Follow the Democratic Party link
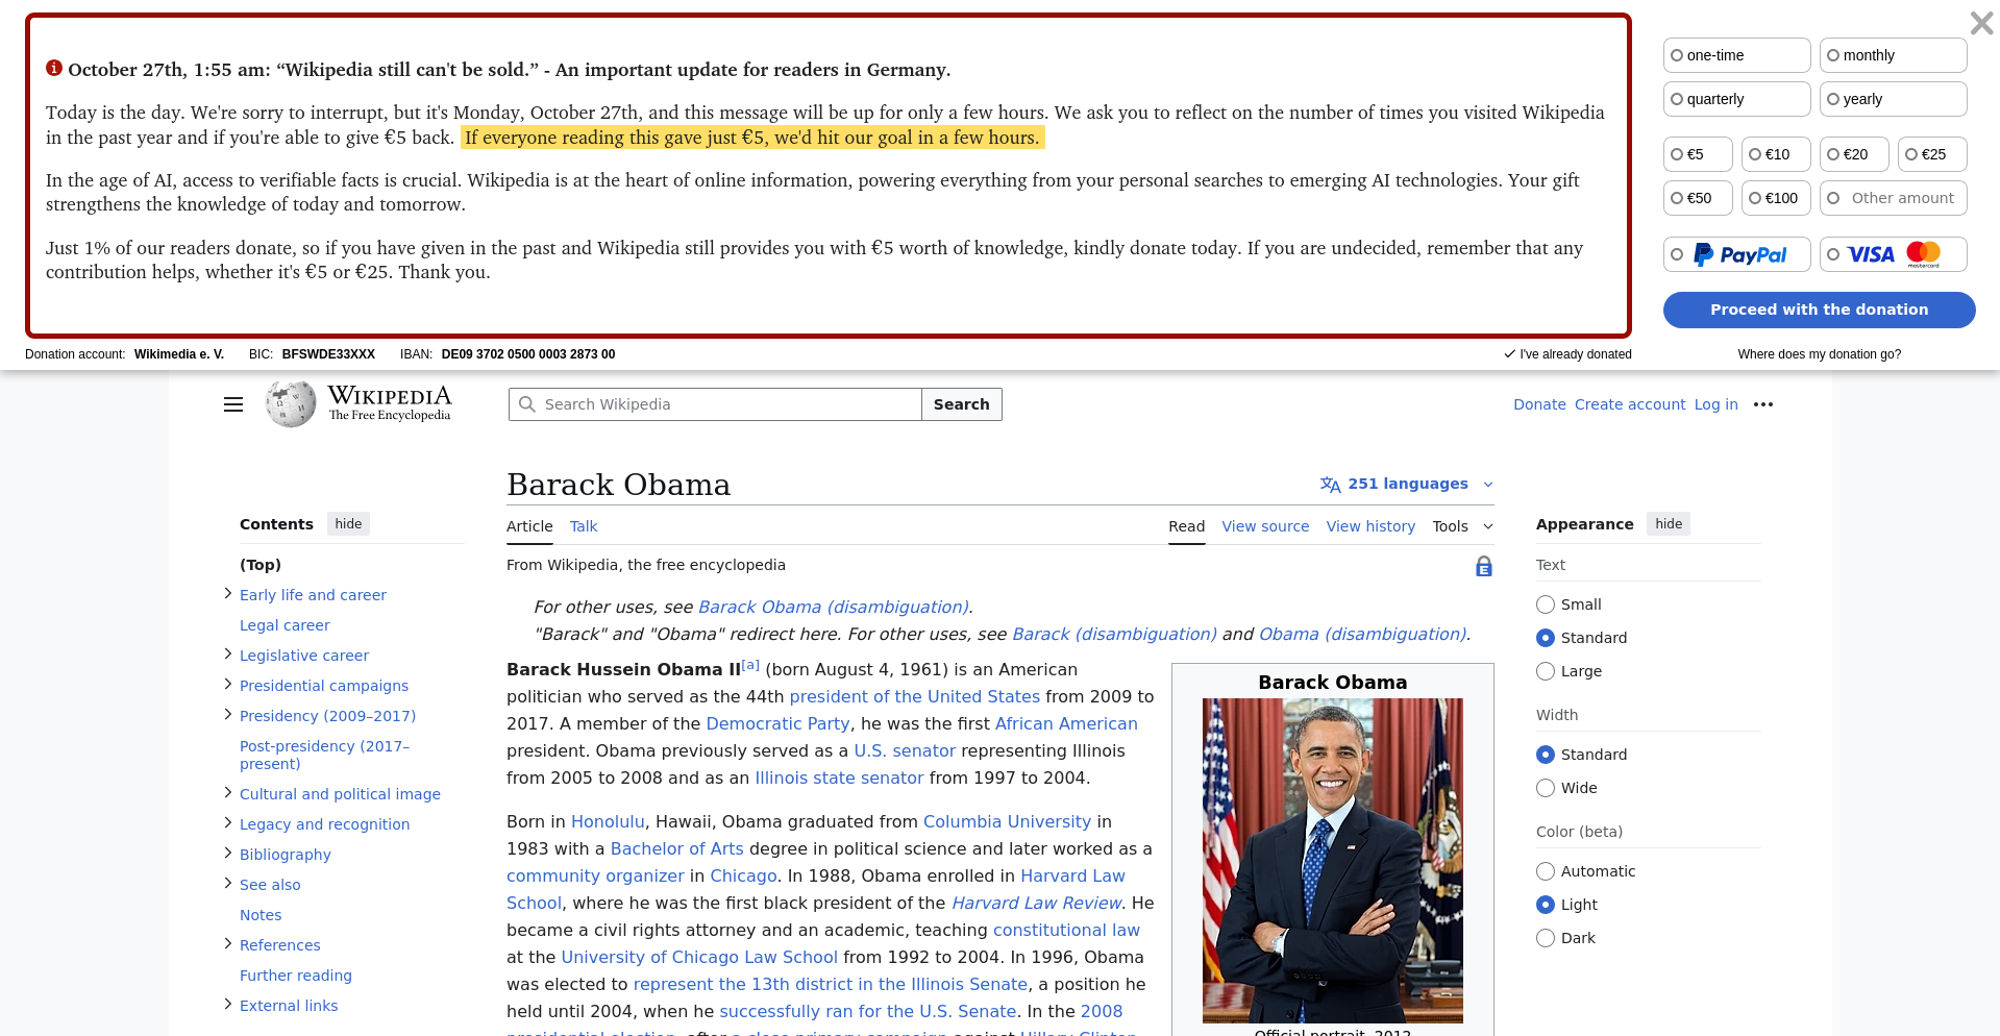Image resolution: width=2000 pixels, height=1036 pixels. click(777, 724)
